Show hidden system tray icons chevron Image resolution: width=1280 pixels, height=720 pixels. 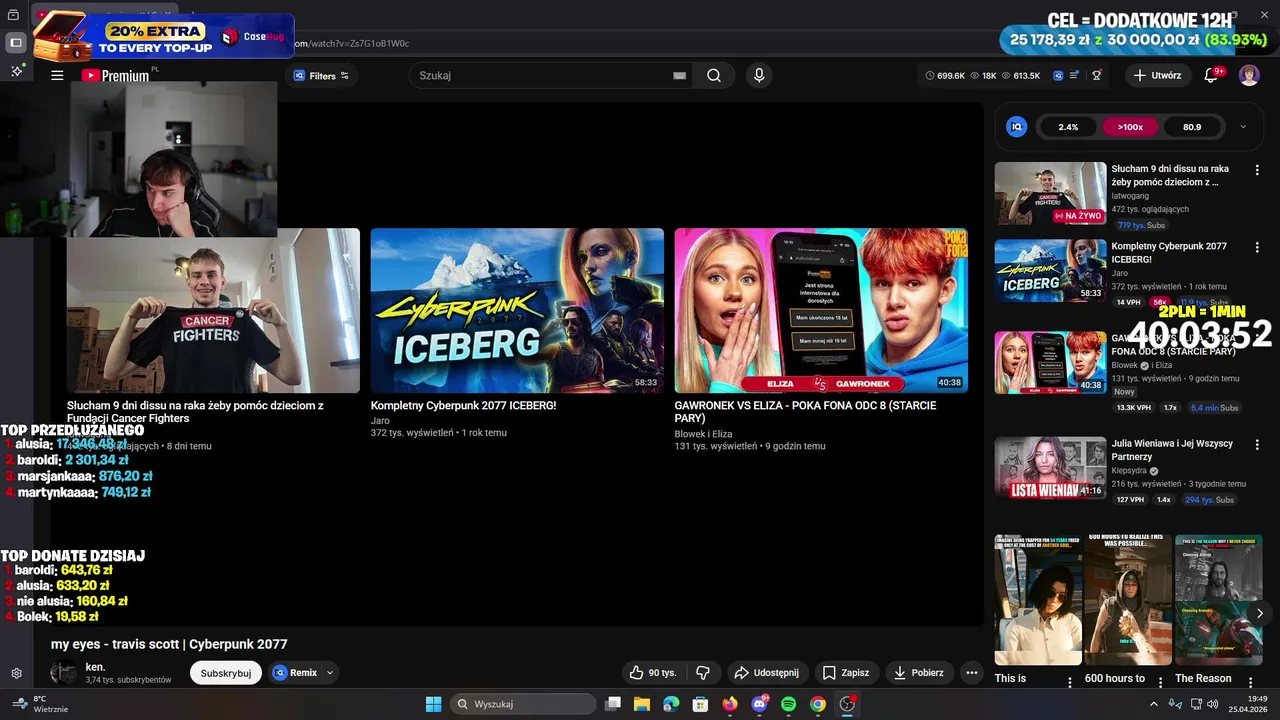point(1154,704)
